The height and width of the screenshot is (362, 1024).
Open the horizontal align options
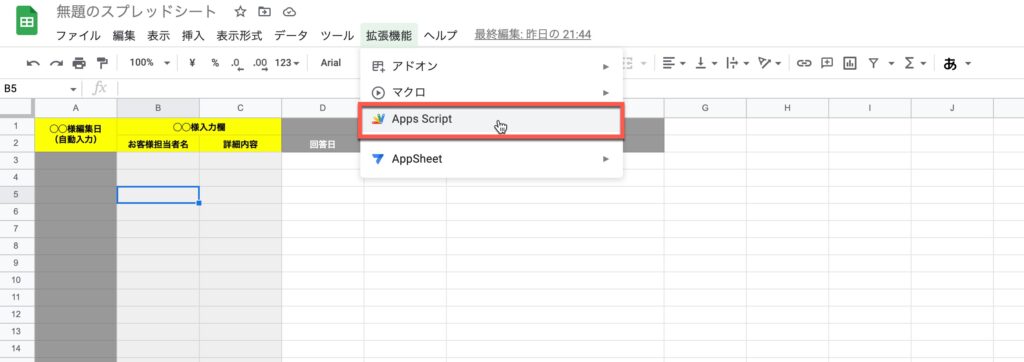674,63
